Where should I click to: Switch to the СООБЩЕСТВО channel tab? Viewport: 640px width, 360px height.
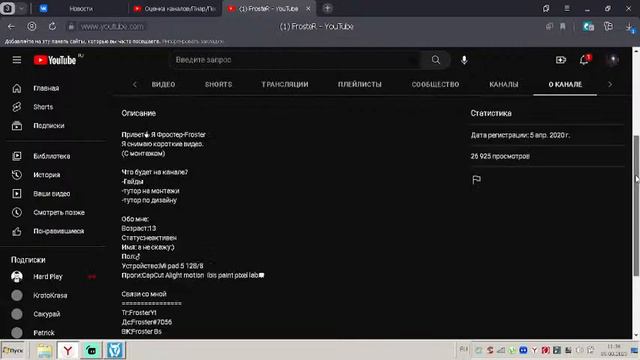click(x=435, y=84)
